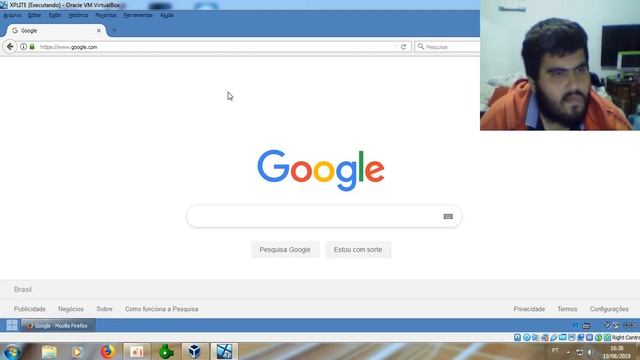
Task: Click the VirtualBox display status icon
Action: coord(571,337)
